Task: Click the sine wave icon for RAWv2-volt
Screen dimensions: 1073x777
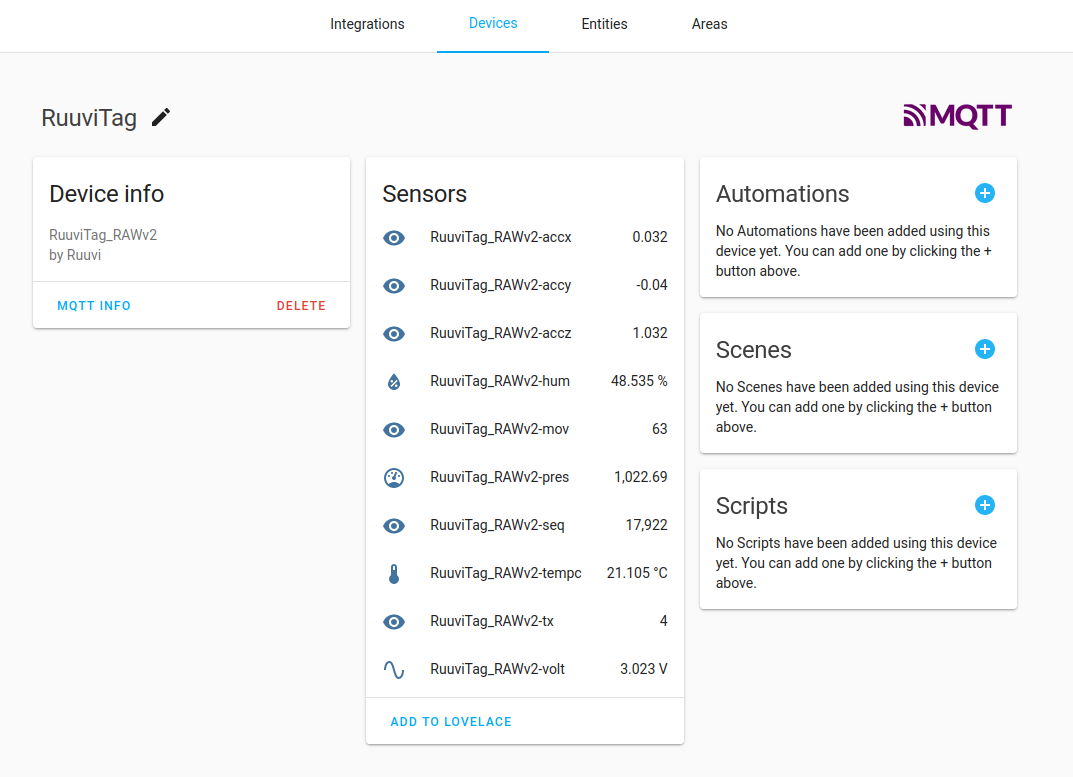Action: pyautogui.click(x=394, y=670)
